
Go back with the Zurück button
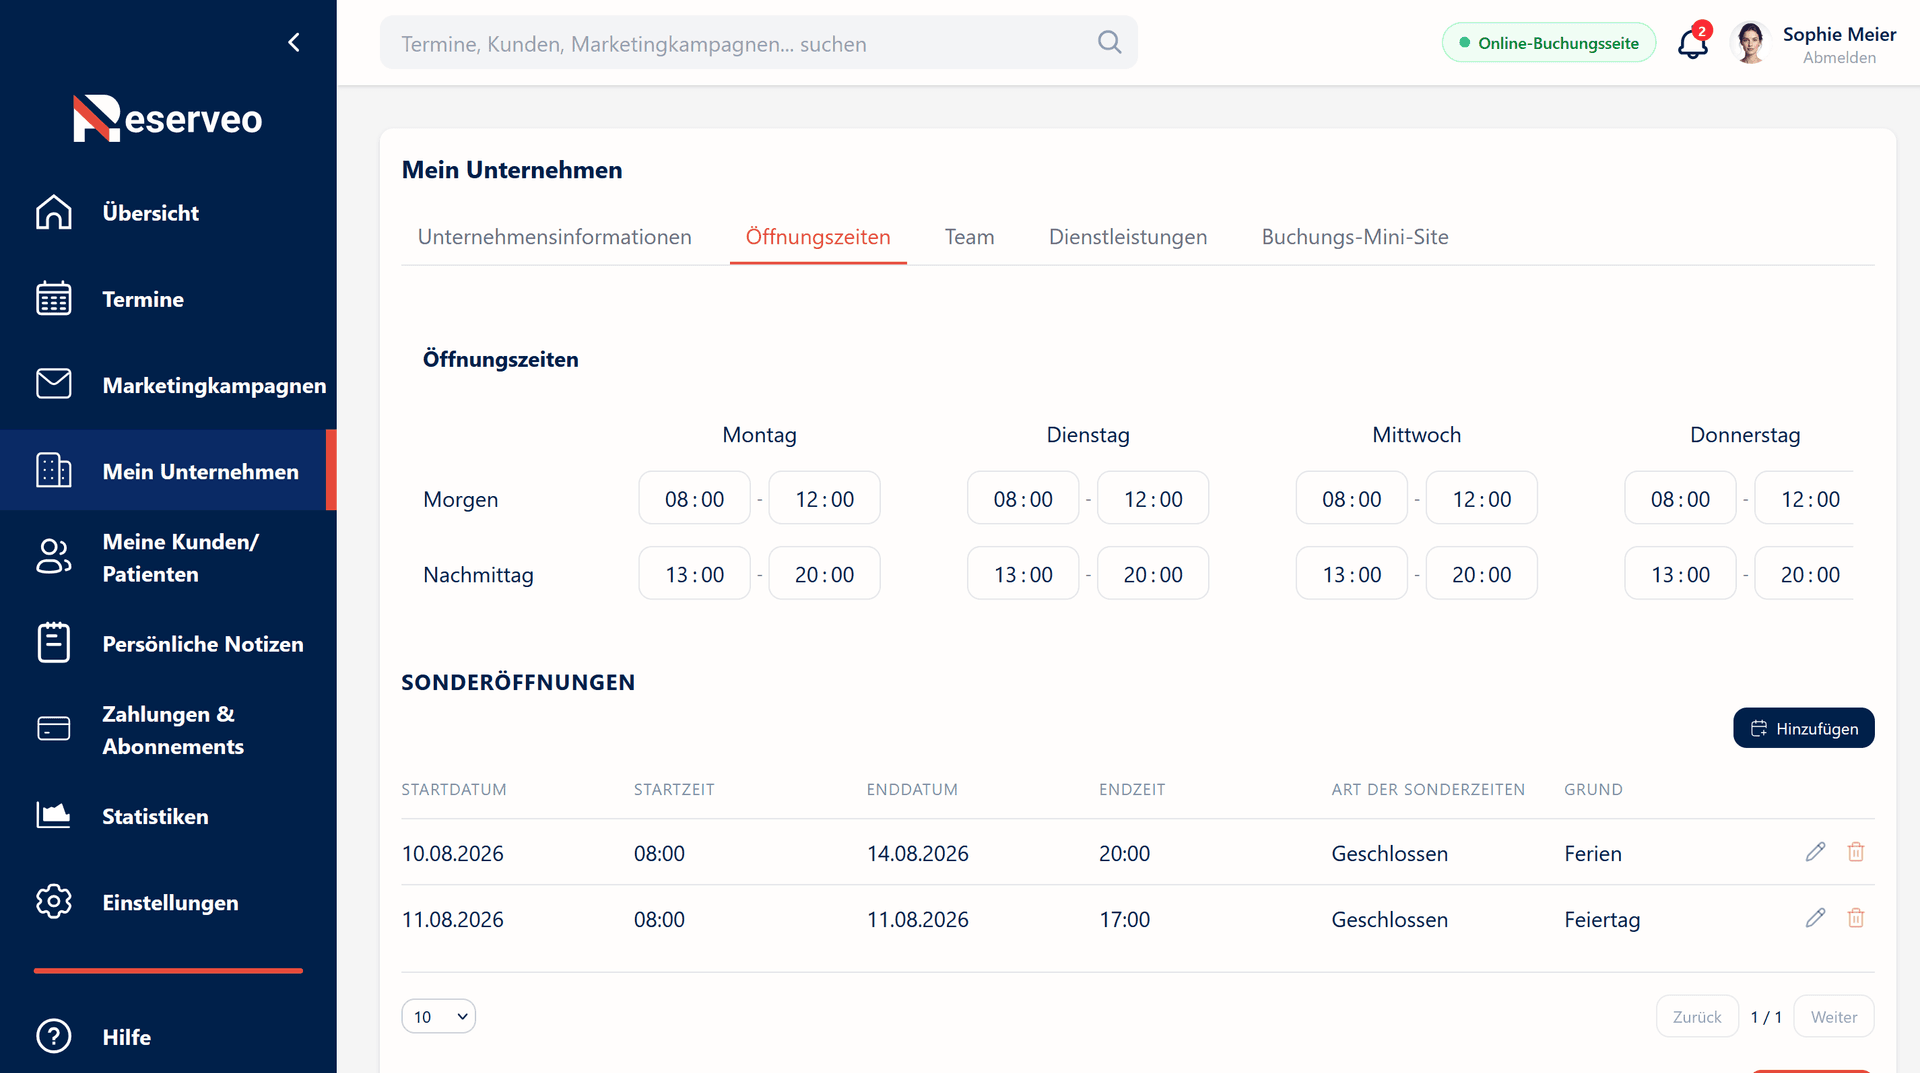point(1697,1016)
